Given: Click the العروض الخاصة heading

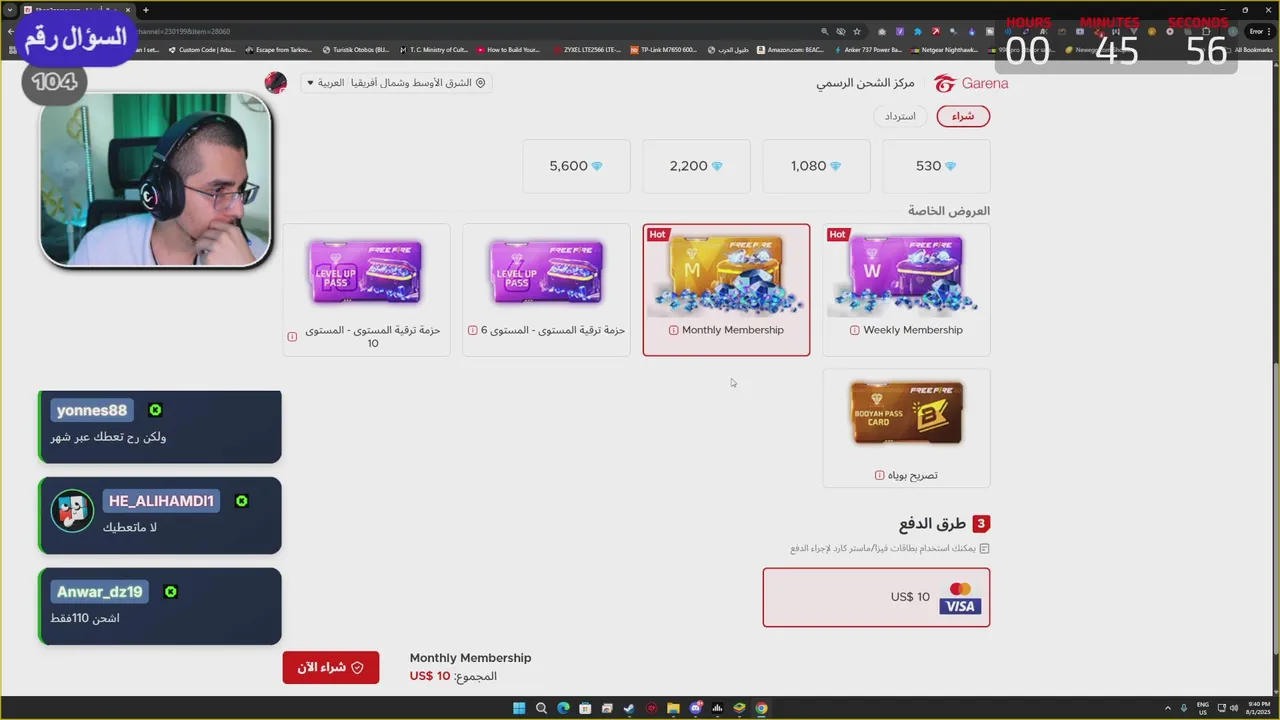Looking at the screenshot, I should [x=949, y=211].
